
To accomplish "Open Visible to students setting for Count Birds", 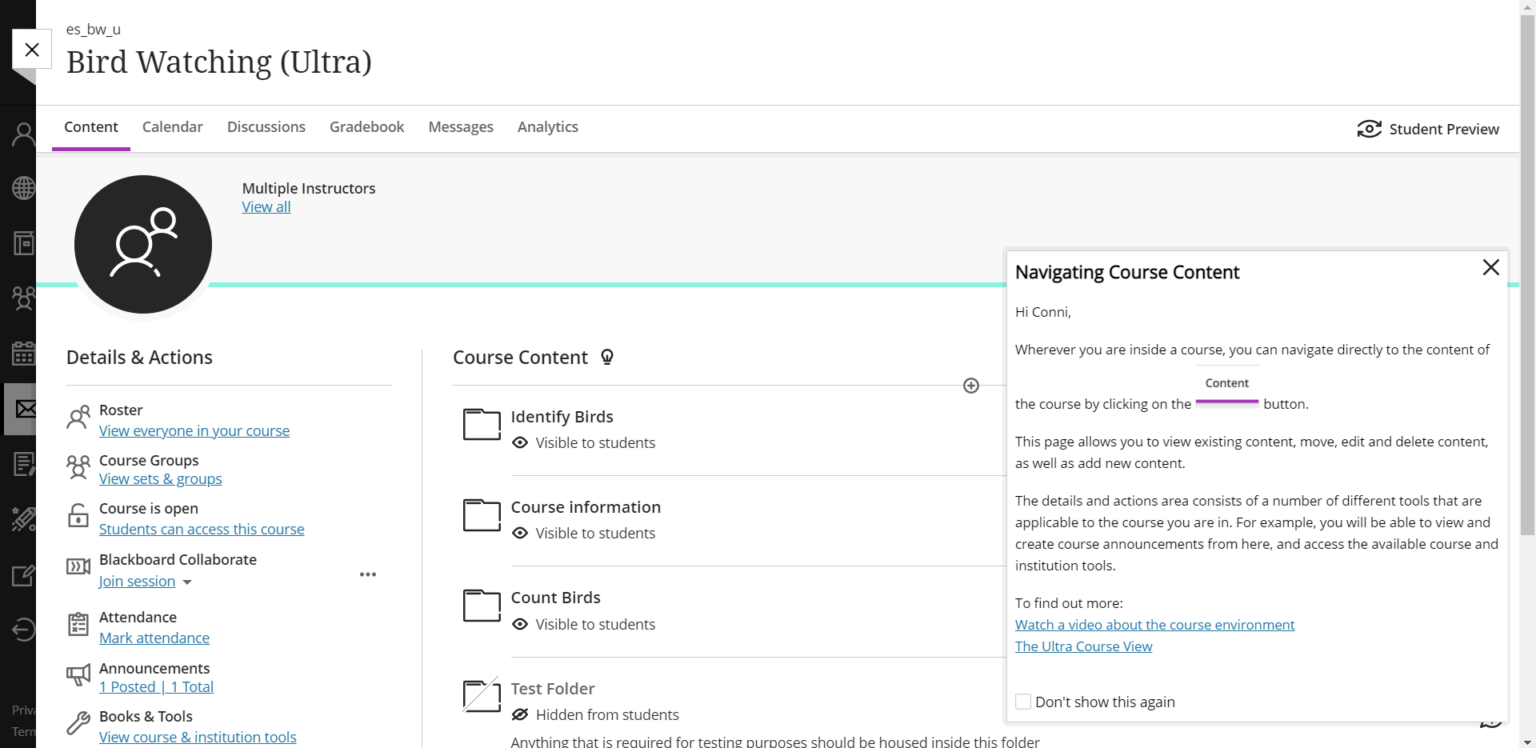I will click(595, 624).
